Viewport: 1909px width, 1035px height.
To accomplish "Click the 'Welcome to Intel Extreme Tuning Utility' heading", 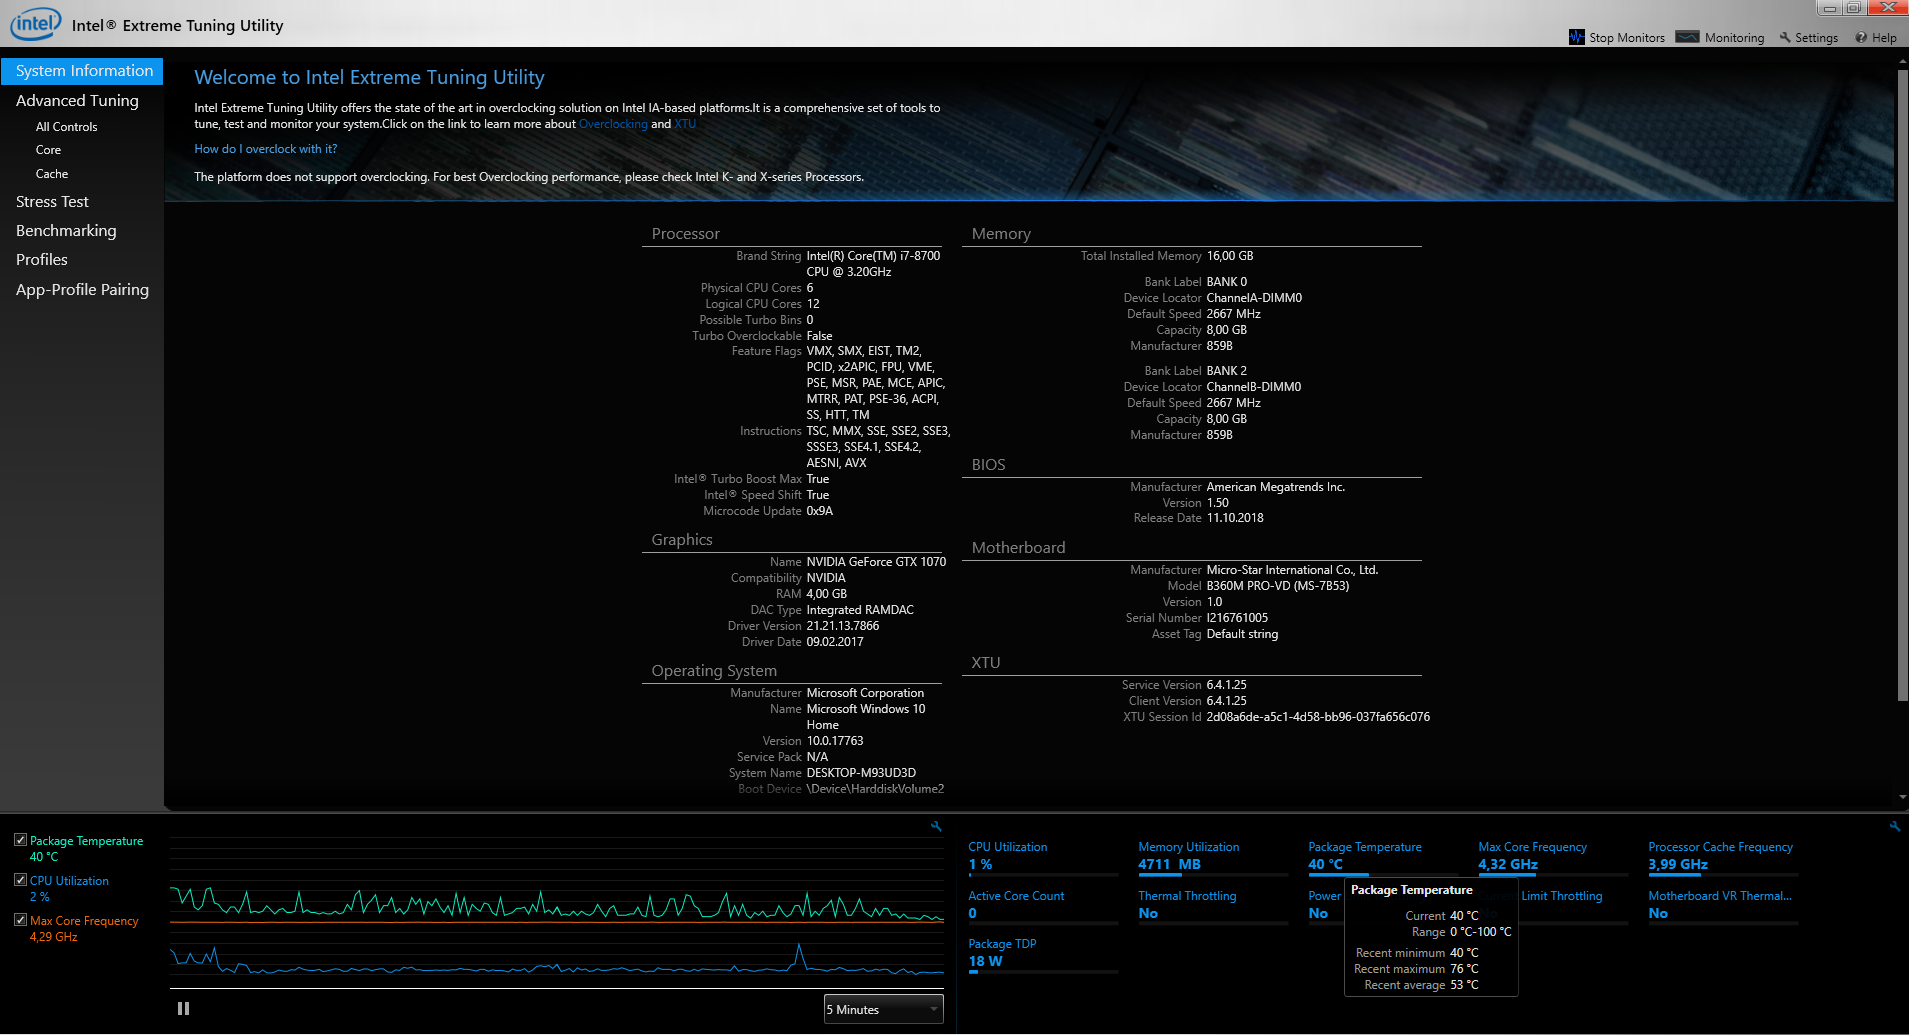I will [369, 77].
